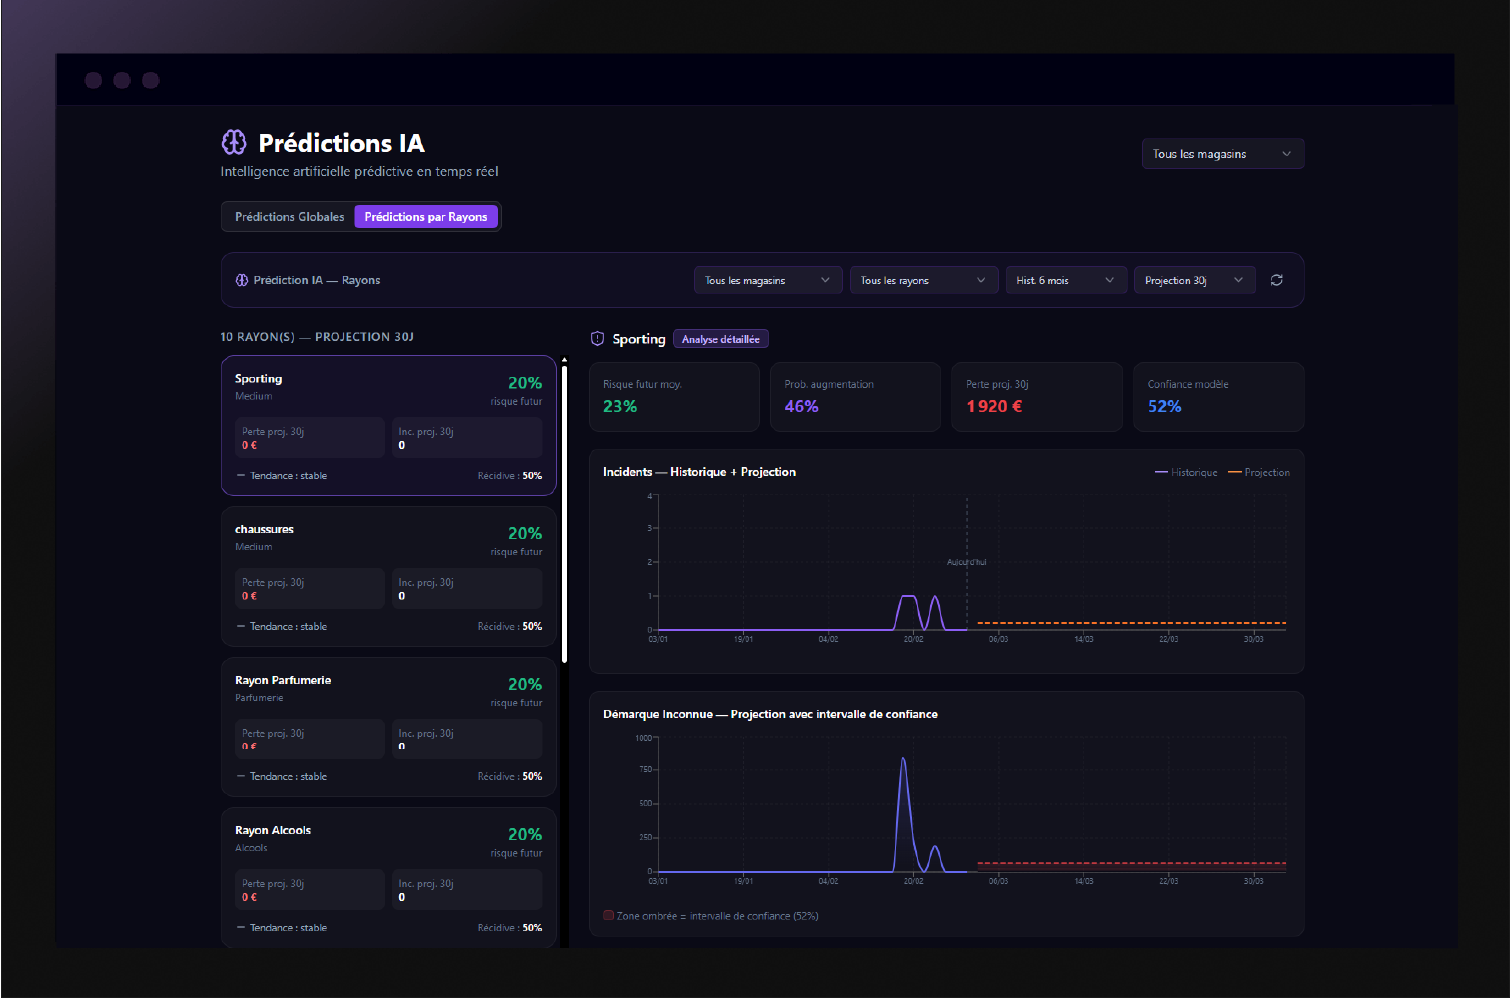Change the Projection 30j dropdown
The image size is (1511, 998).
[x=1193, y=280]
